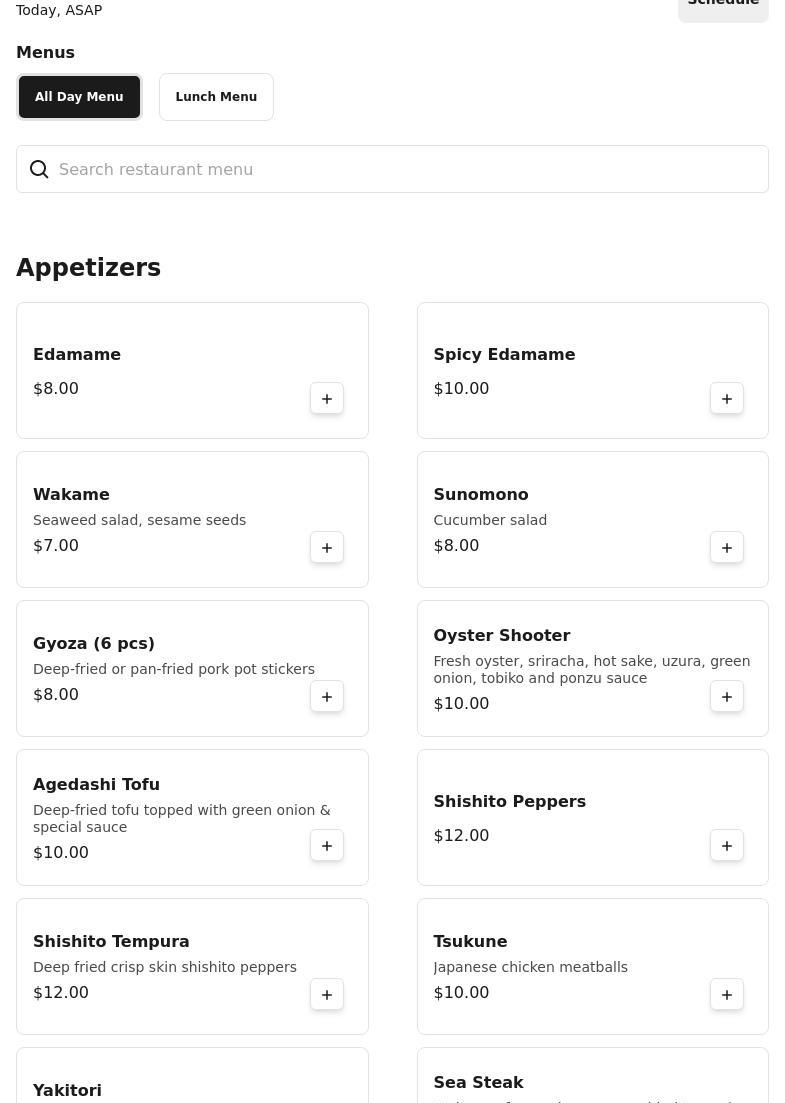Click the Shishito Tempura item title
785x1103 pixels.
[x=111, y=942]
